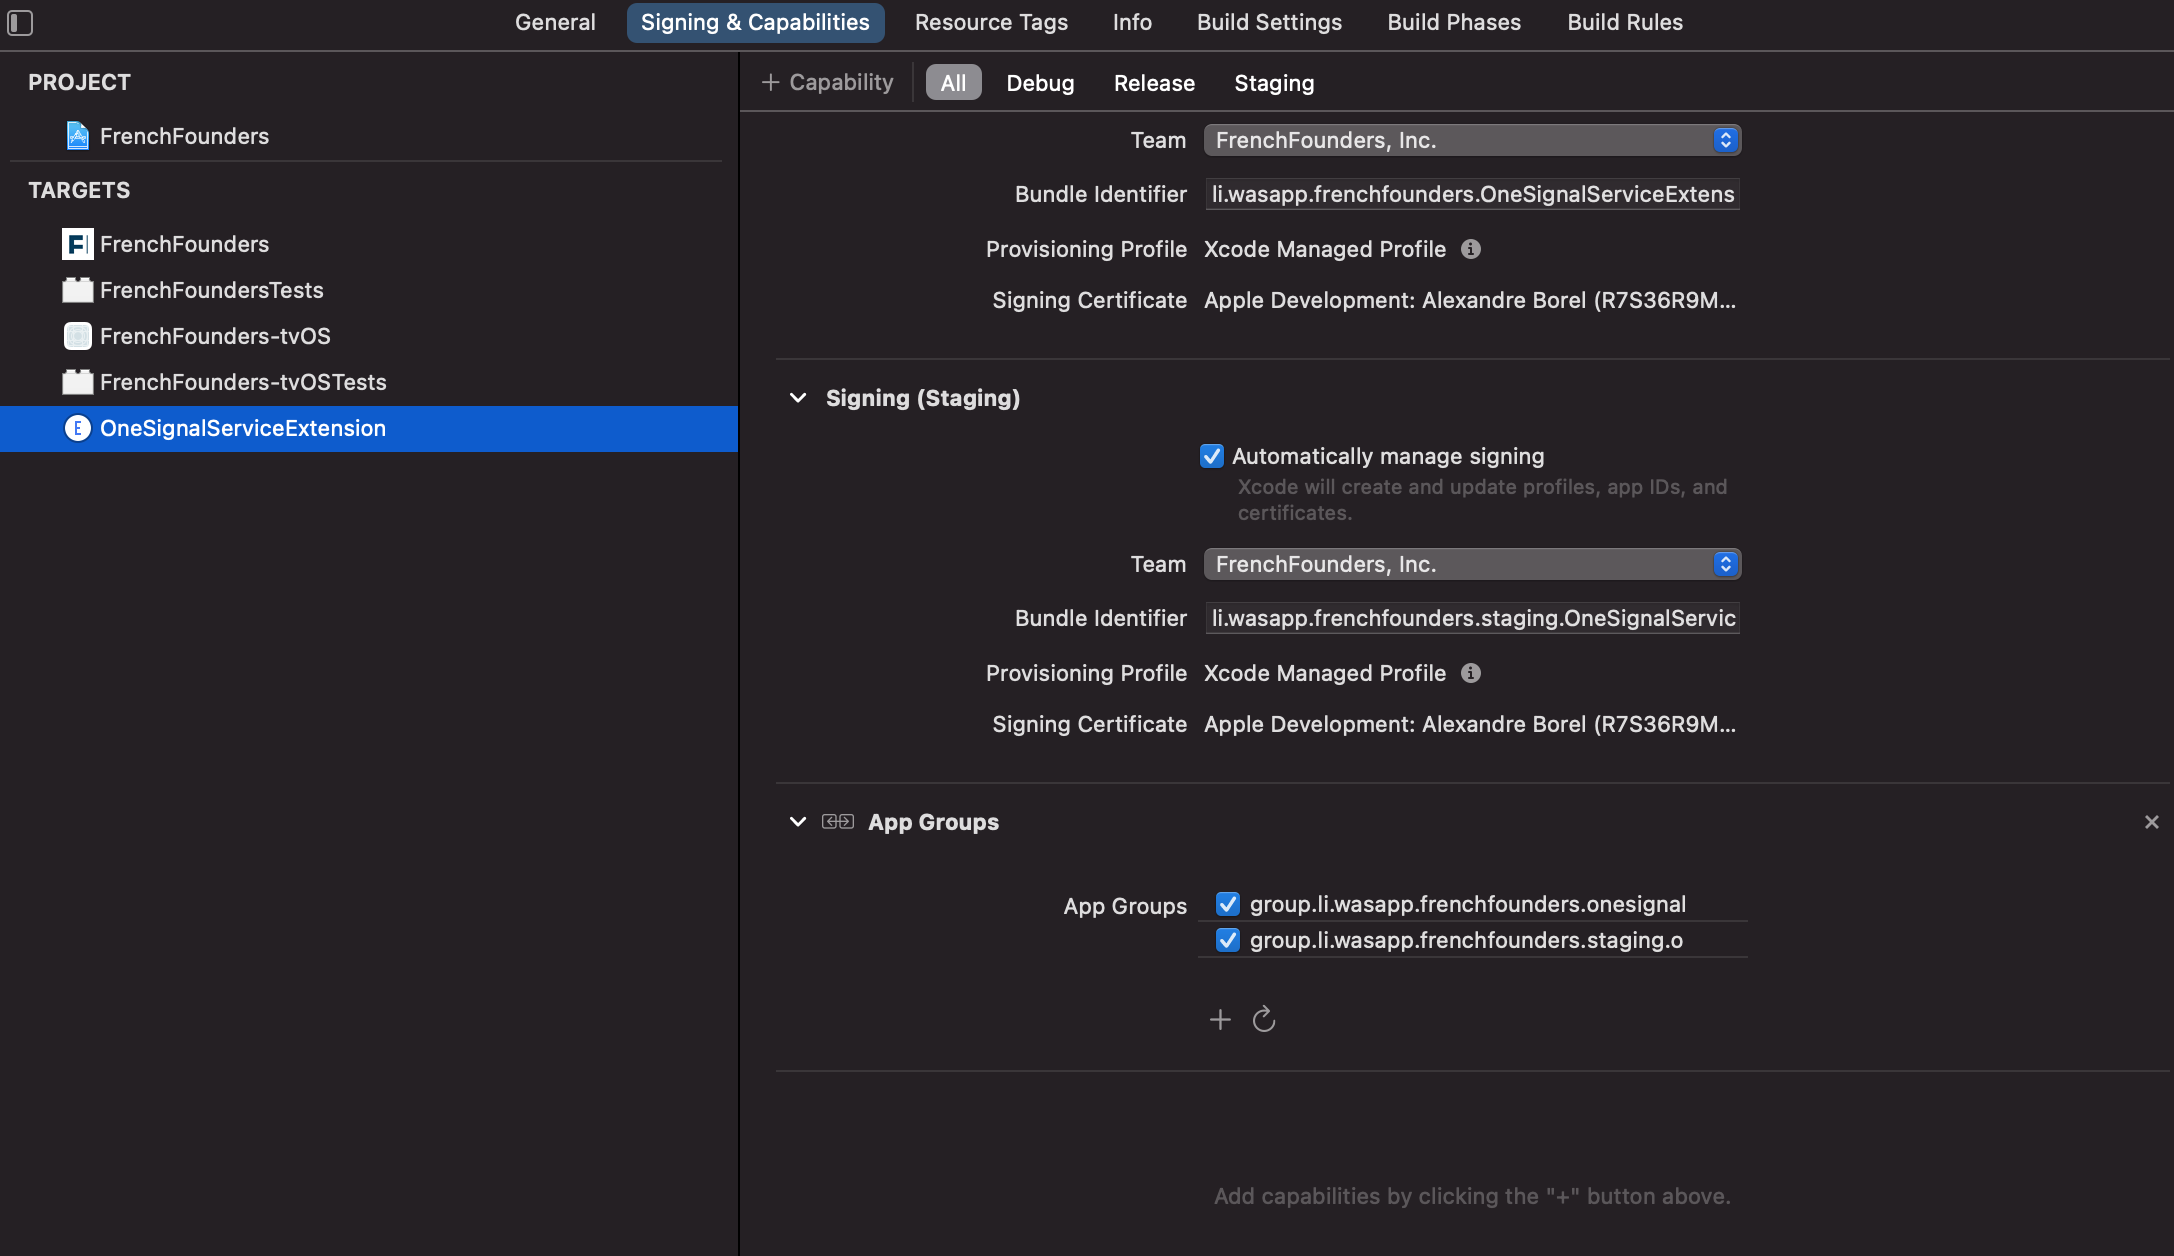Screen dimensions: 2174x1256
Task: Click the refresh app groups button
Action: pyautogui.click(x=1263, y=1019)
